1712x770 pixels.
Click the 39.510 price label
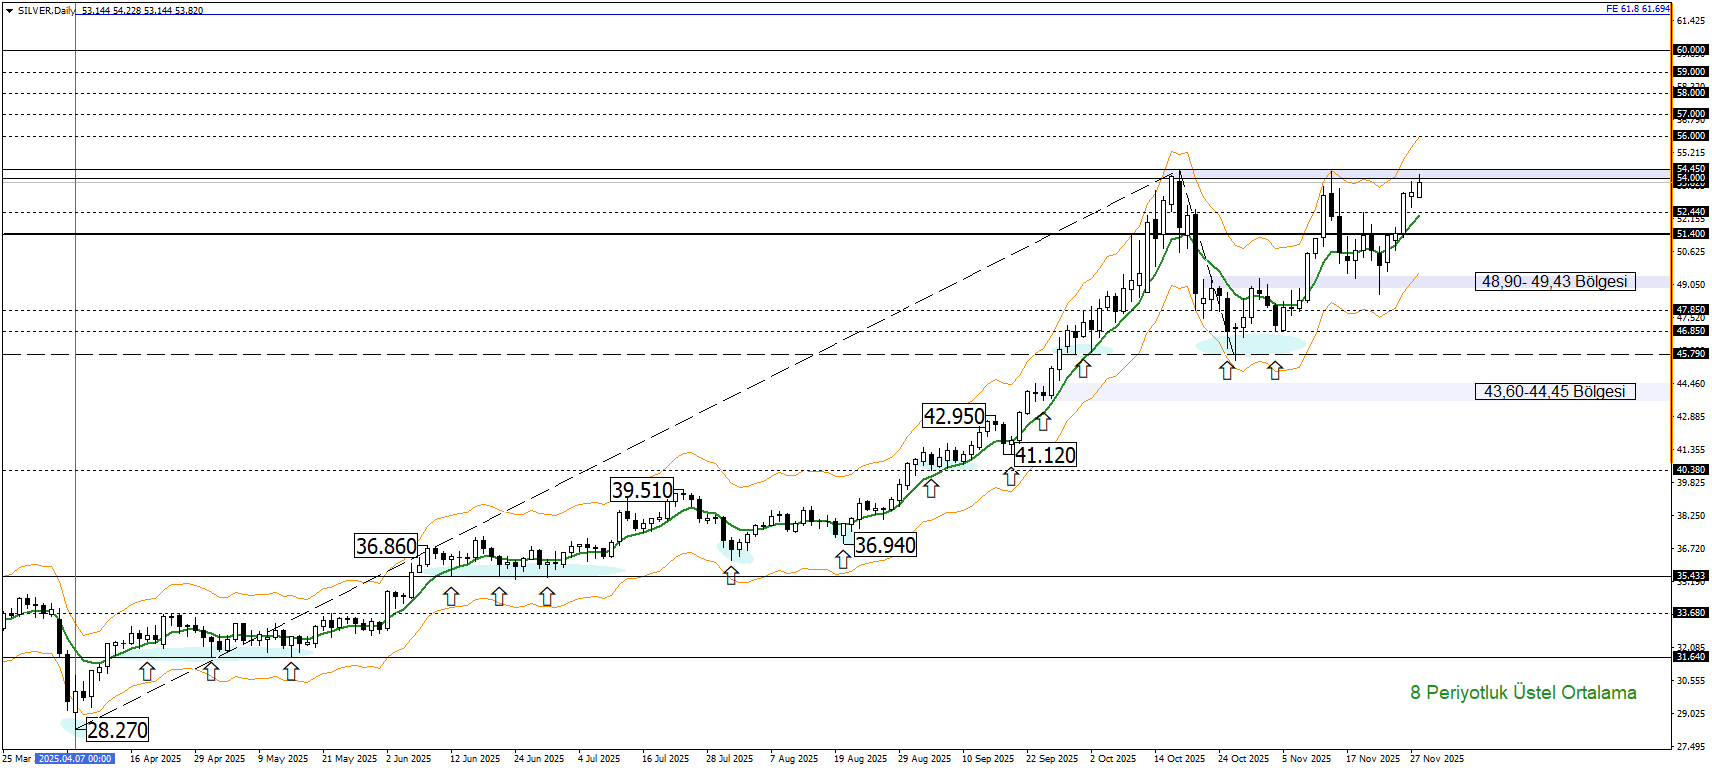point(642,490)
